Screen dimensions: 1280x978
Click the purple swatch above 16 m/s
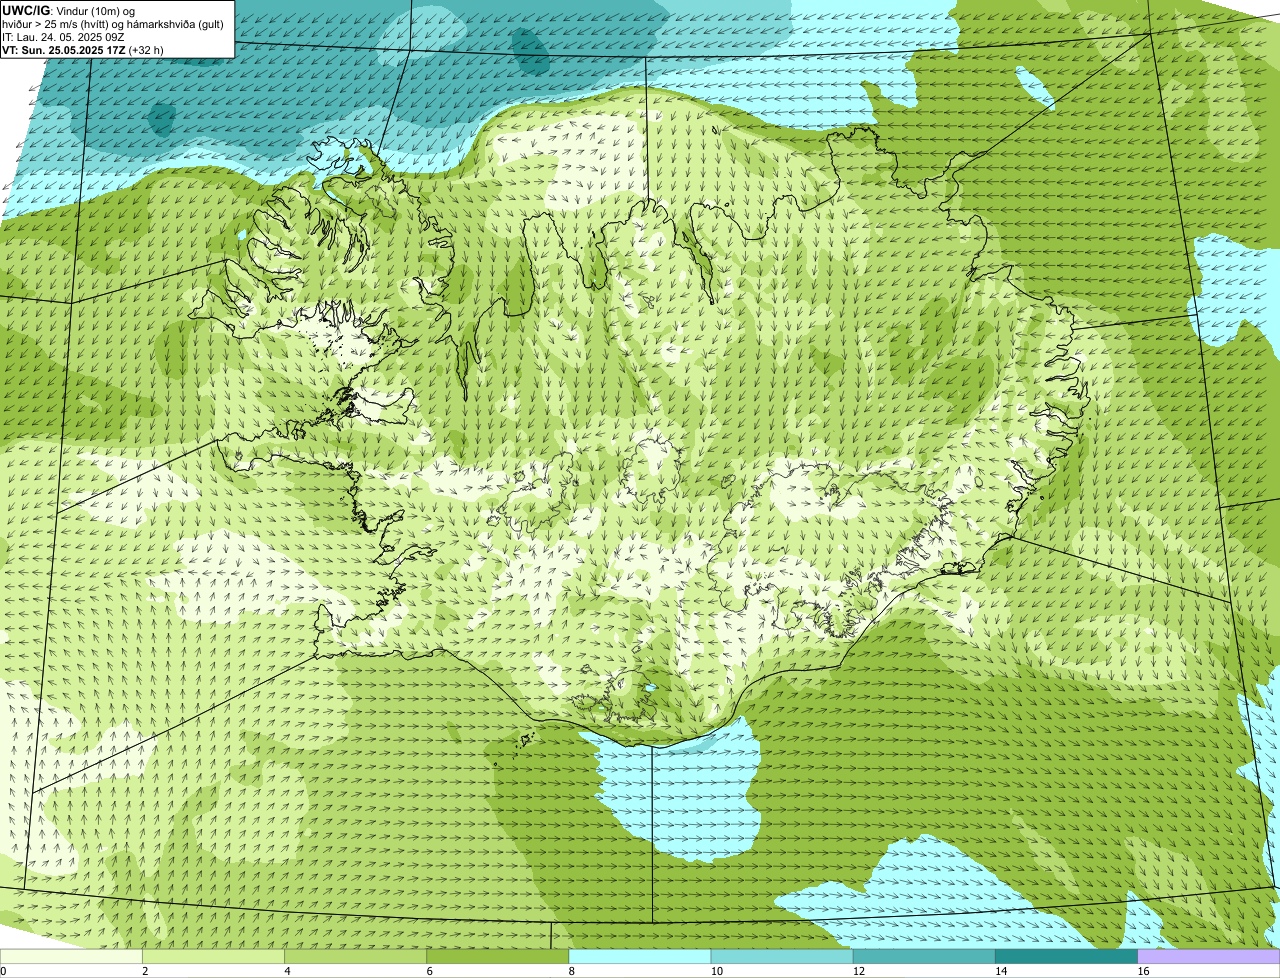1208,956
